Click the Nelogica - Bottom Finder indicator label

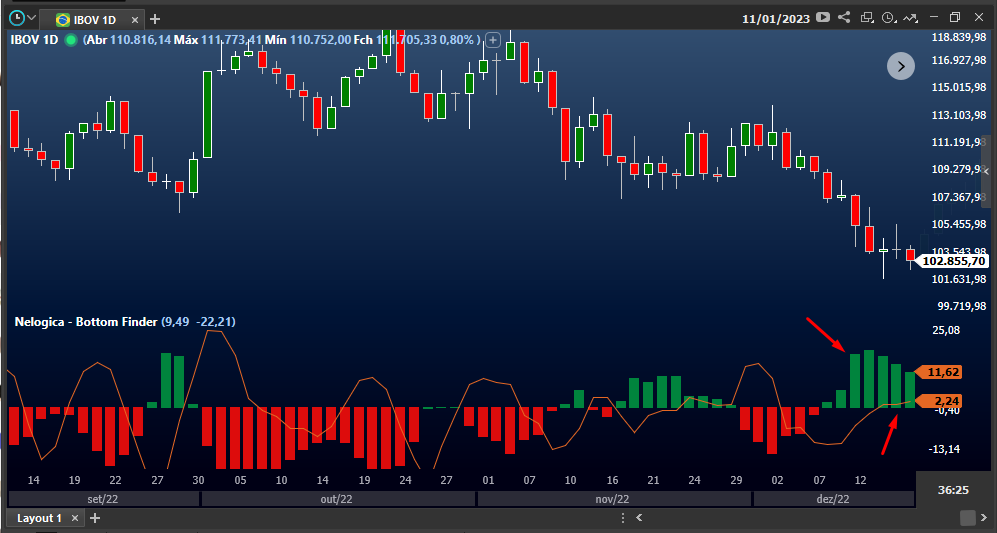(86, 322)
